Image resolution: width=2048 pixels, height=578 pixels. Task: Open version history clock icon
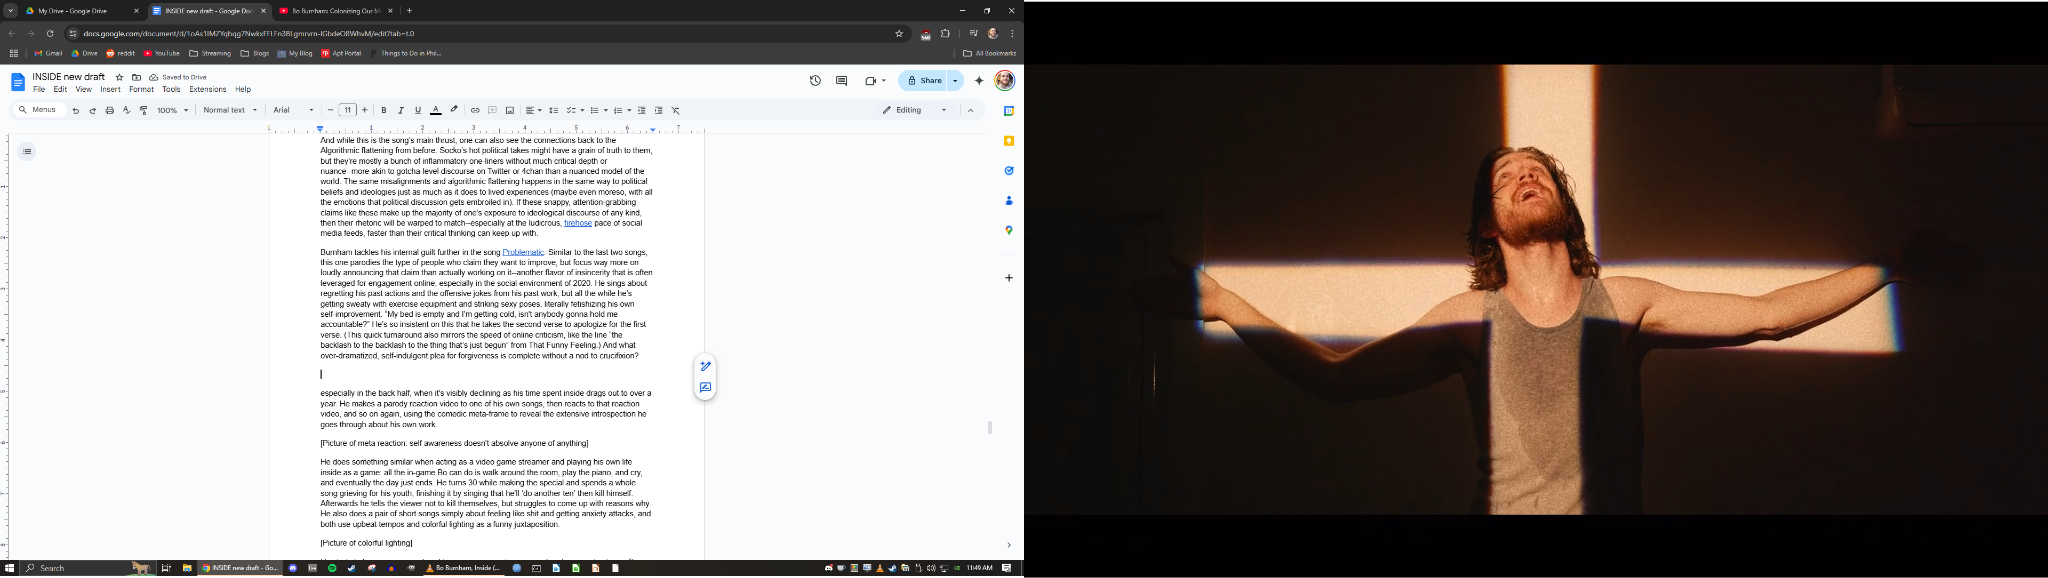(x=815, y=81)
